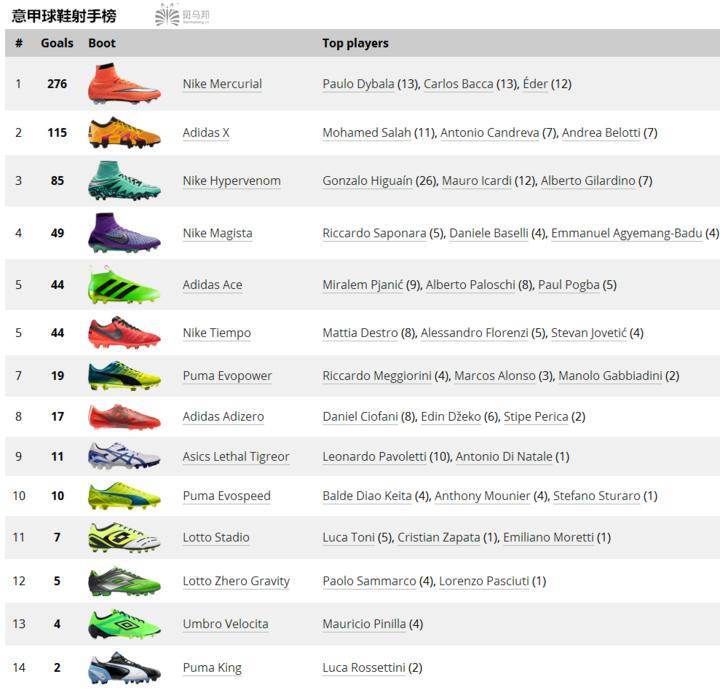The height and width of the screenshot is (690, 720).
Task: Open the Adidas Ace link
Action: point(212,285)
